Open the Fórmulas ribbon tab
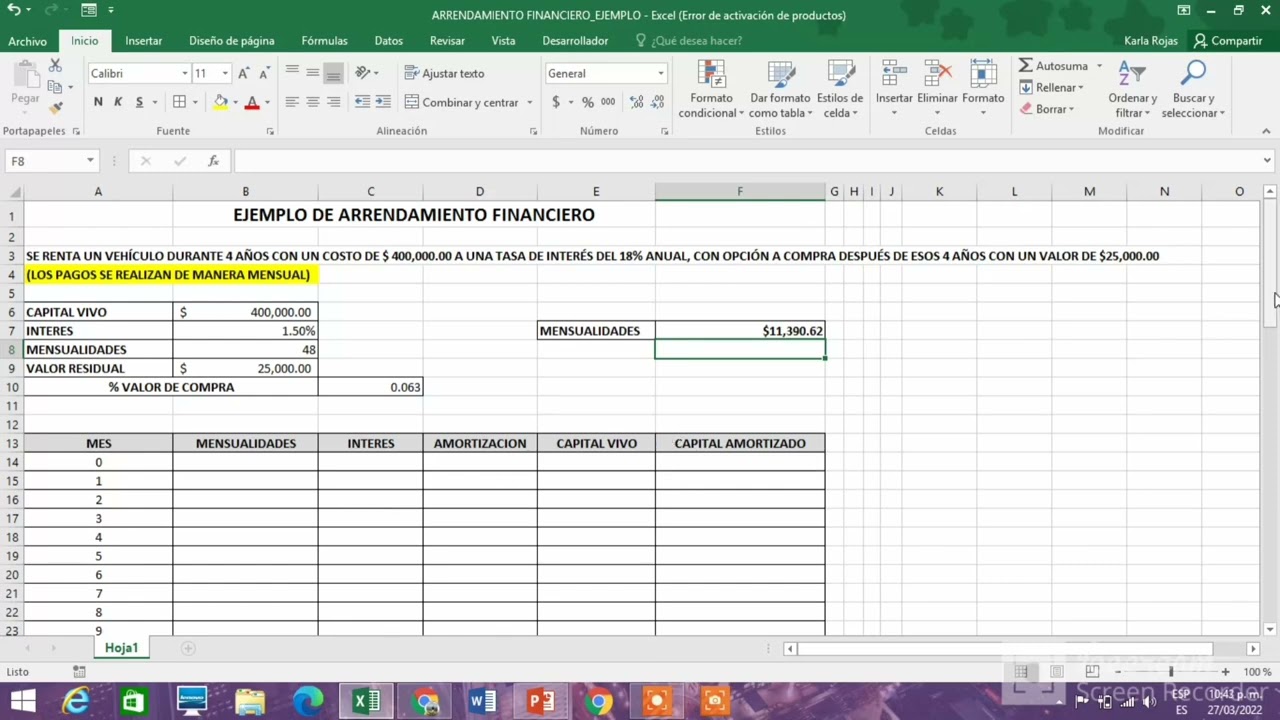 [x=324, y=41]
